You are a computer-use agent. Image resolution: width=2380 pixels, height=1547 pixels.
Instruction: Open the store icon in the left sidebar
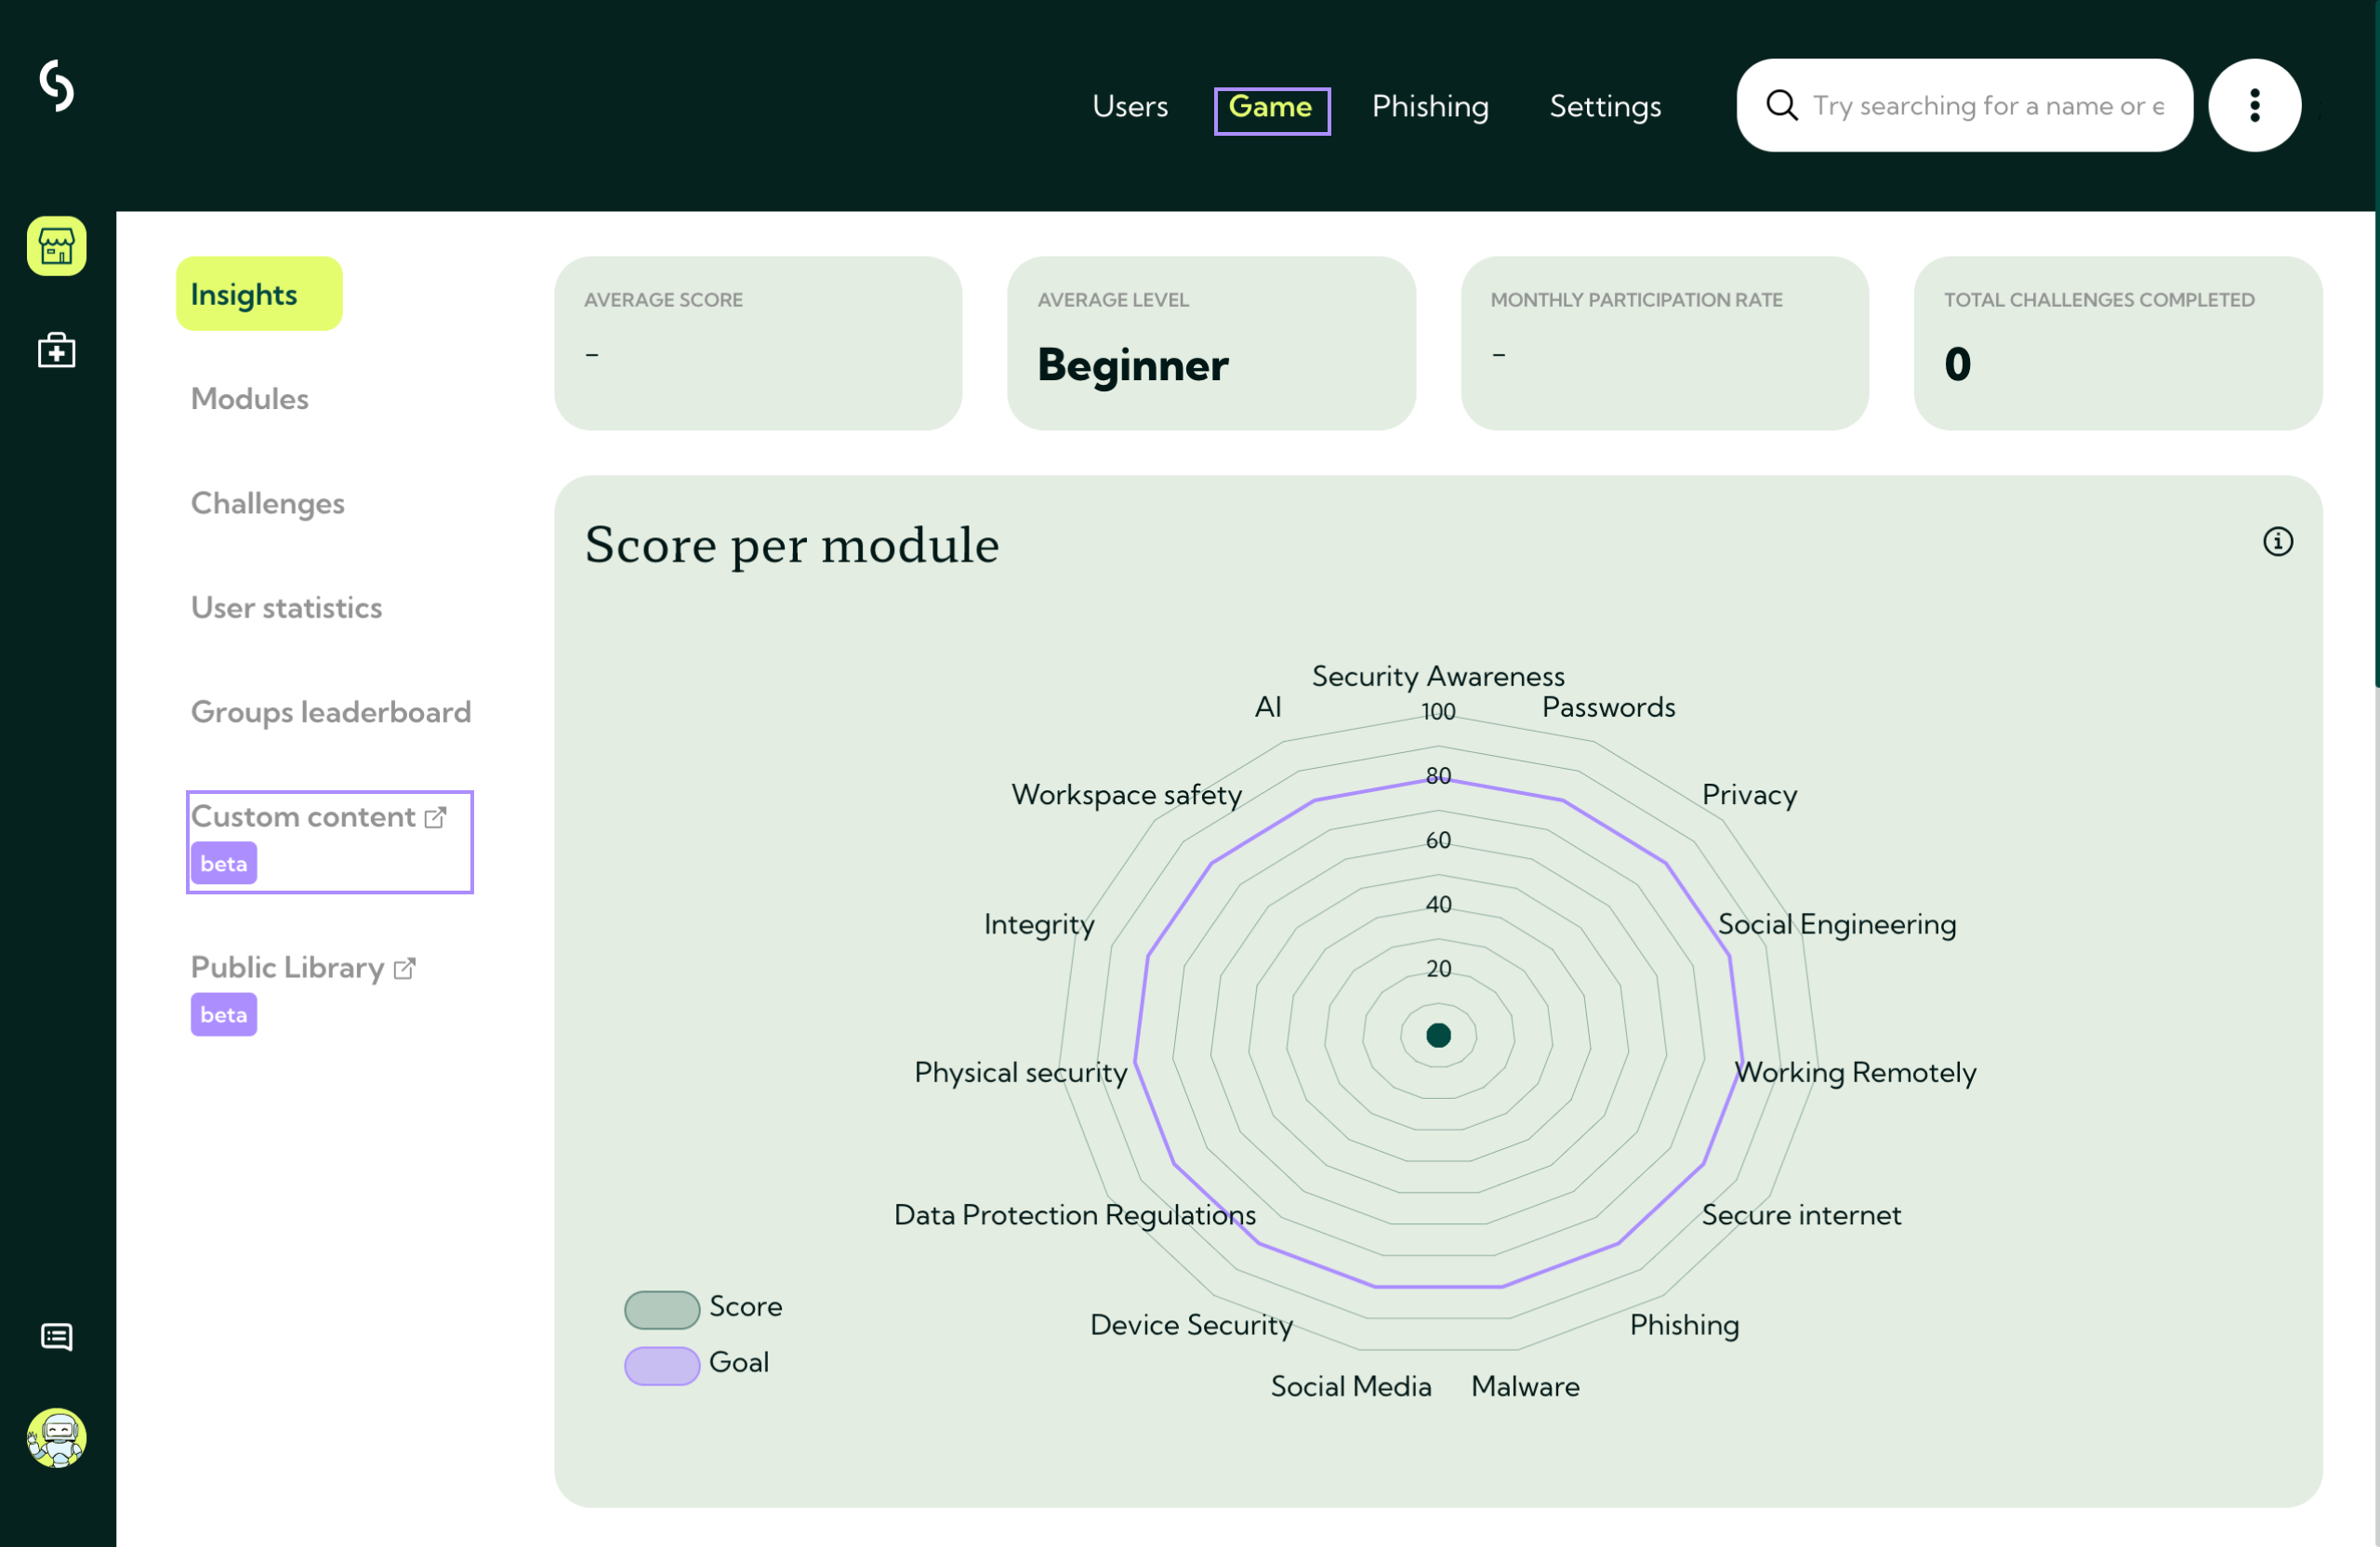pos(56,246)
